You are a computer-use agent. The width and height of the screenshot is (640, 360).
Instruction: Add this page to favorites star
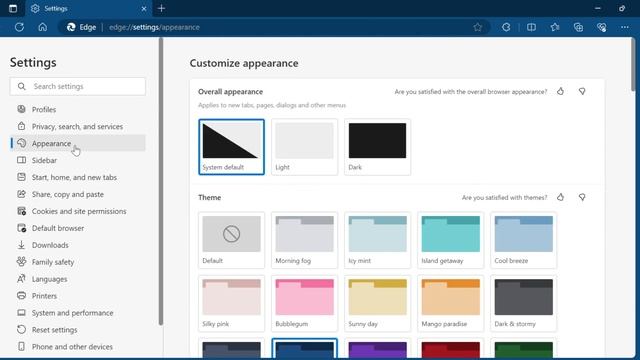[x=478, y=27]
